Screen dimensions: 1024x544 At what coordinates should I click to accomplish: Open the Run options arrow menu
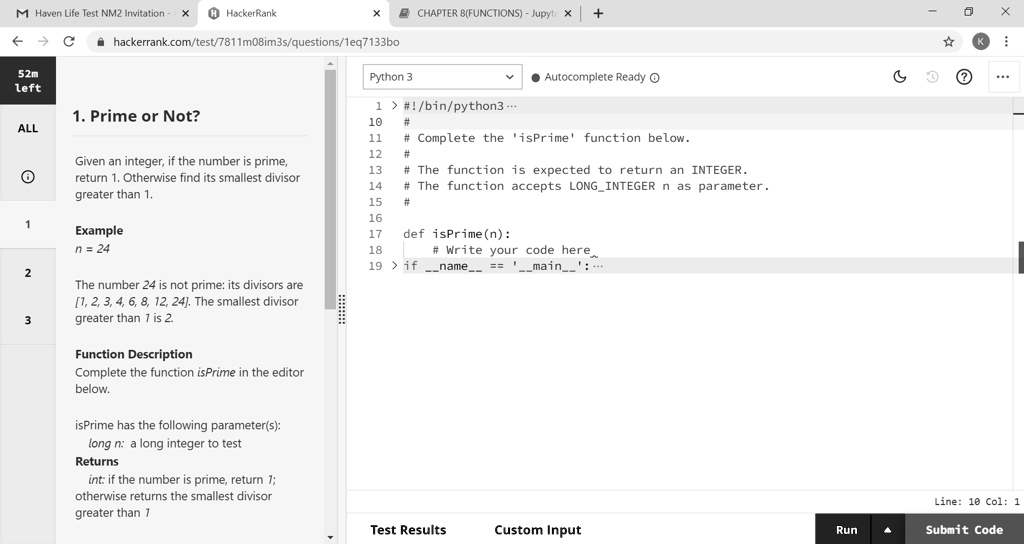pyautogui.click(x=887, y=530)
